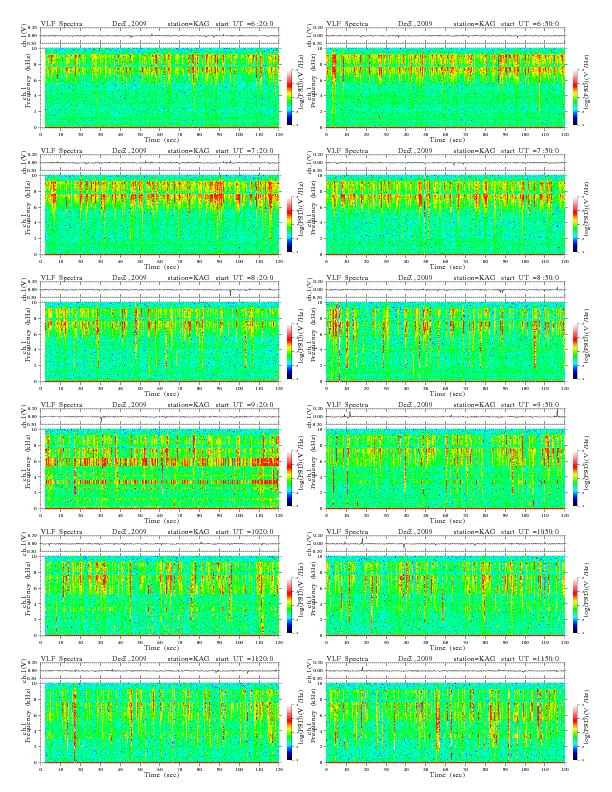The height and width of the screenshot is (792, 612).
Task: Click the PSD color bar of the 6:20:0 panel
Action: point(289,97)
